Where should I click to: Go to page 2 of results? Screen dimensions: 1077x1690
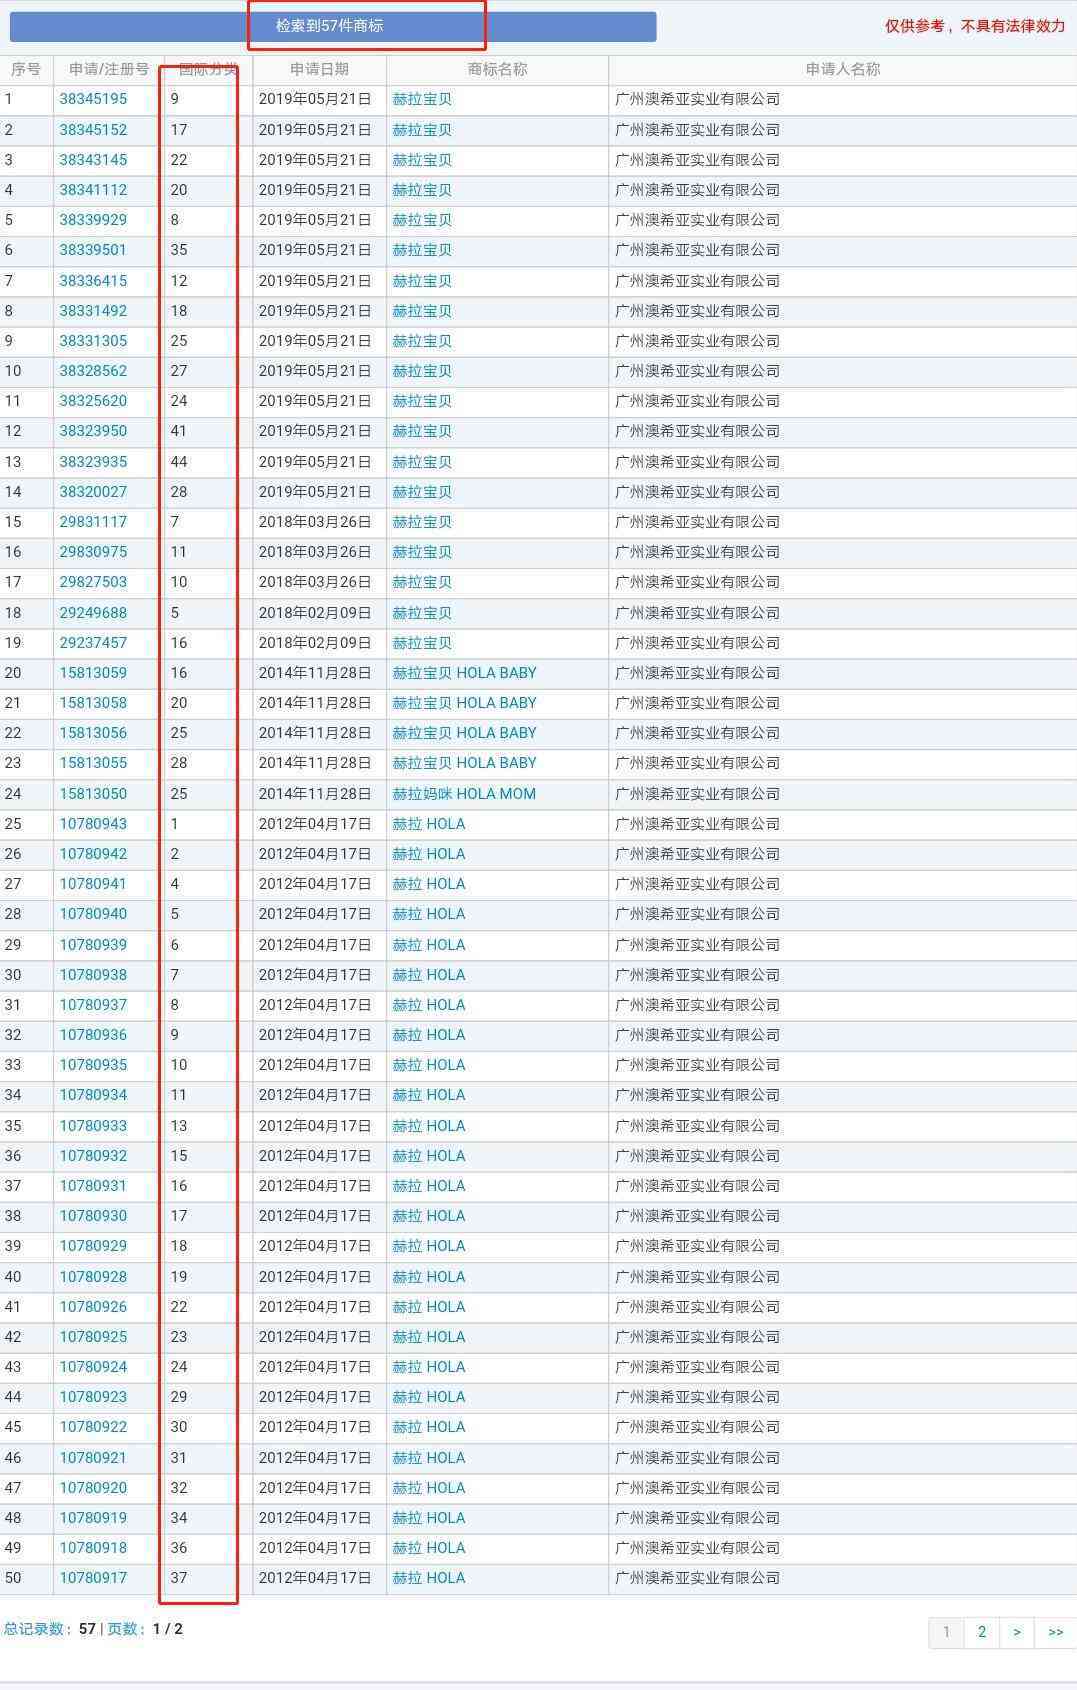coord(982,1632)
